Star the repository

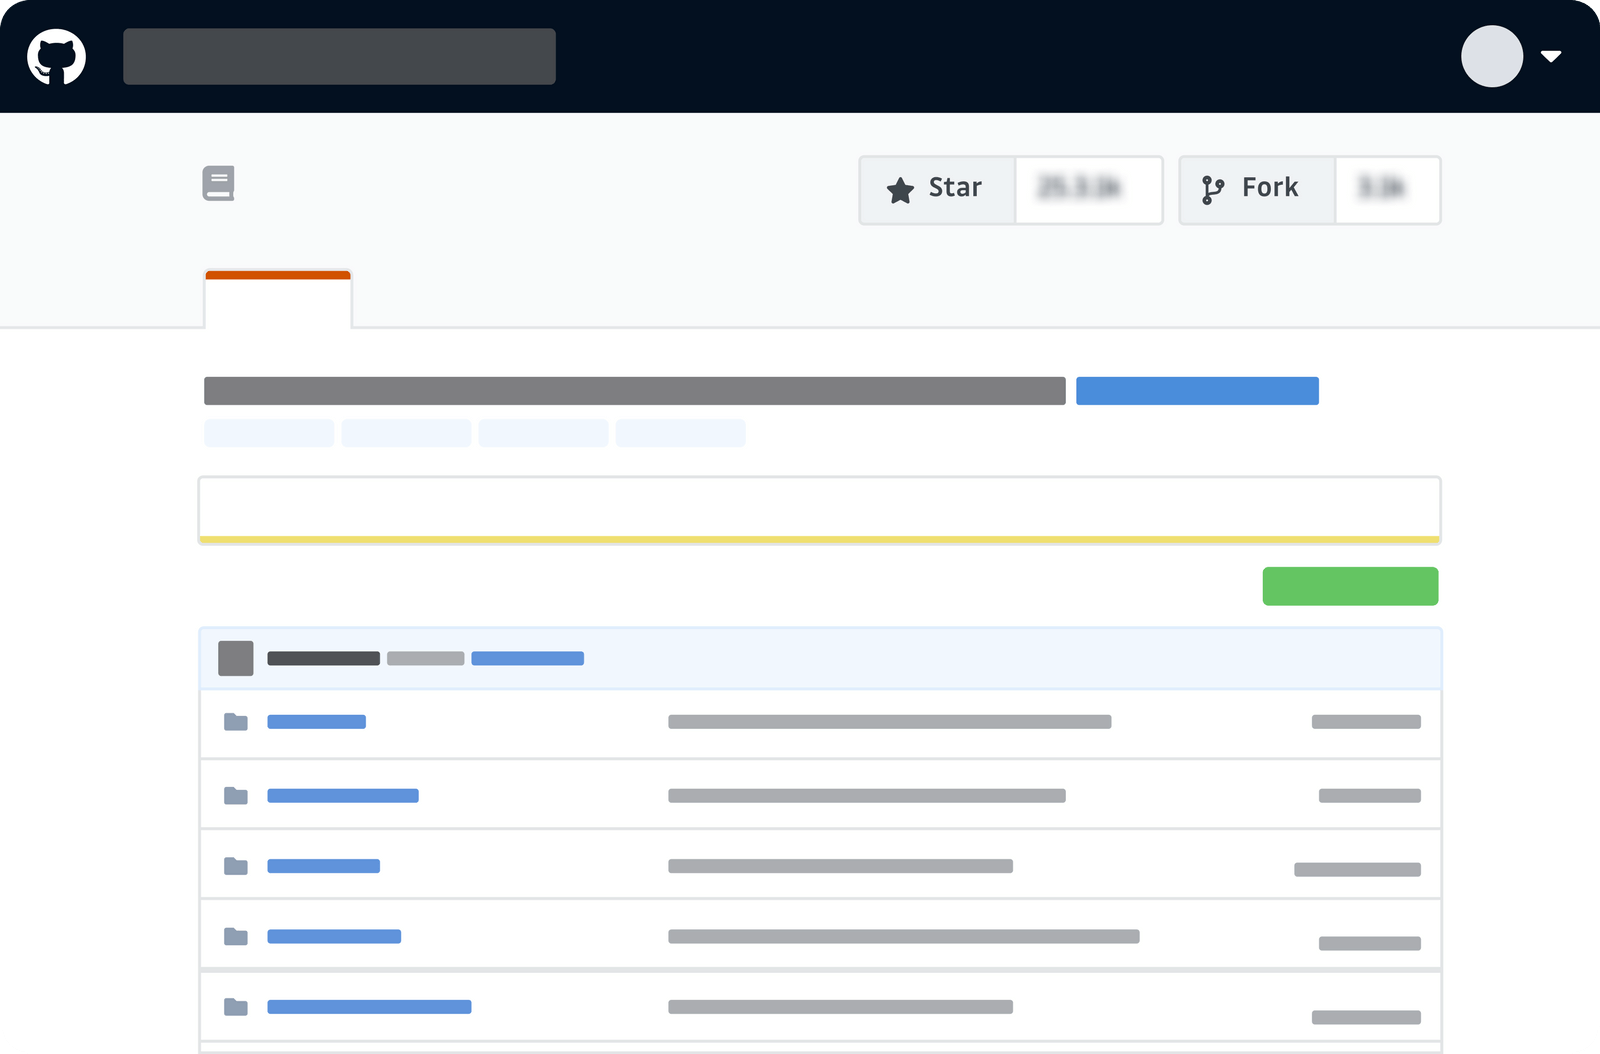tap(935, 189)
